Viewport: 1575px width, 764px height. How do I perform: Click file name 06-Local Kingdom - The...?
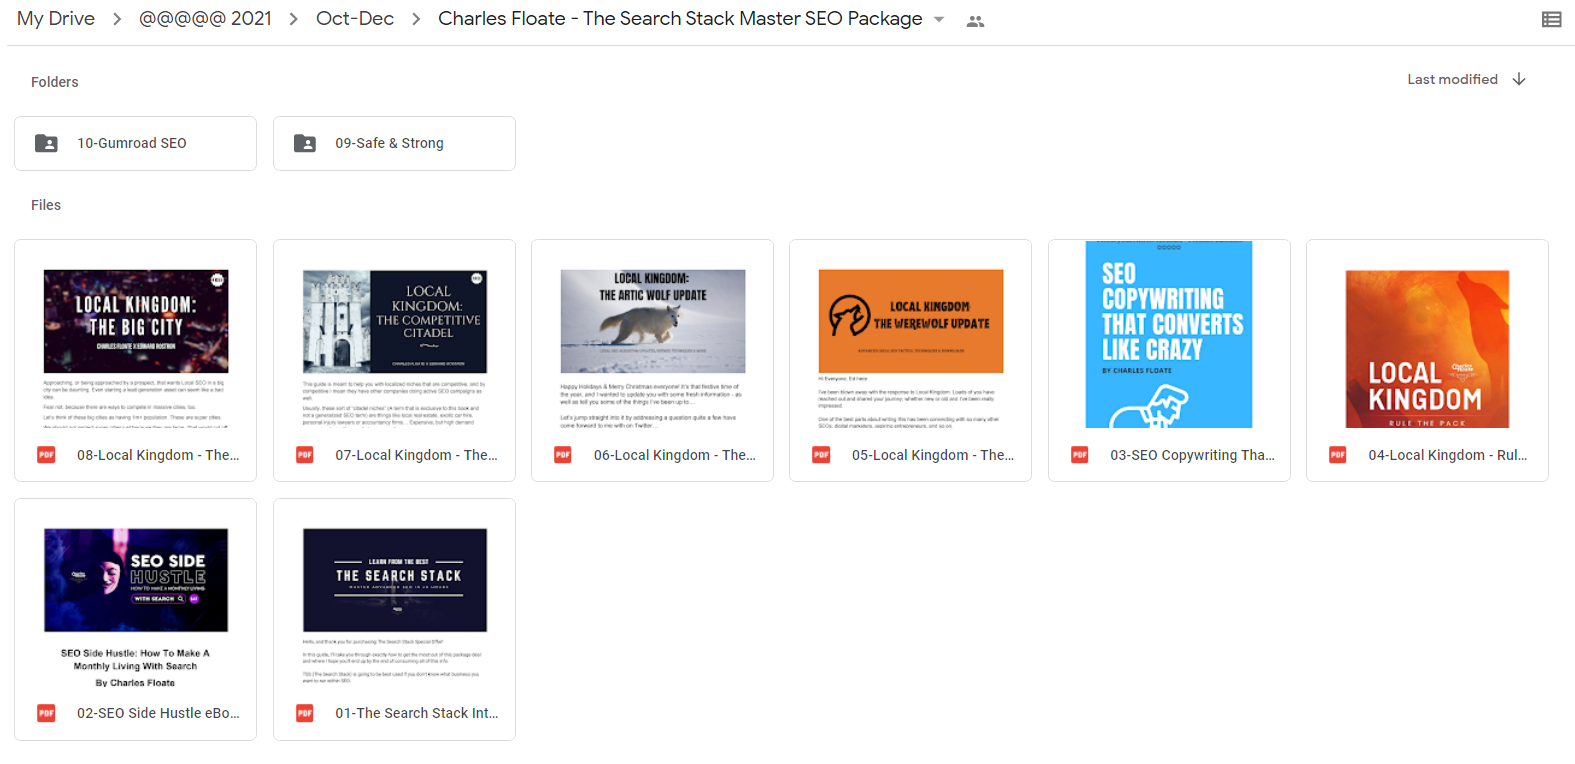[x=675, y=455]
